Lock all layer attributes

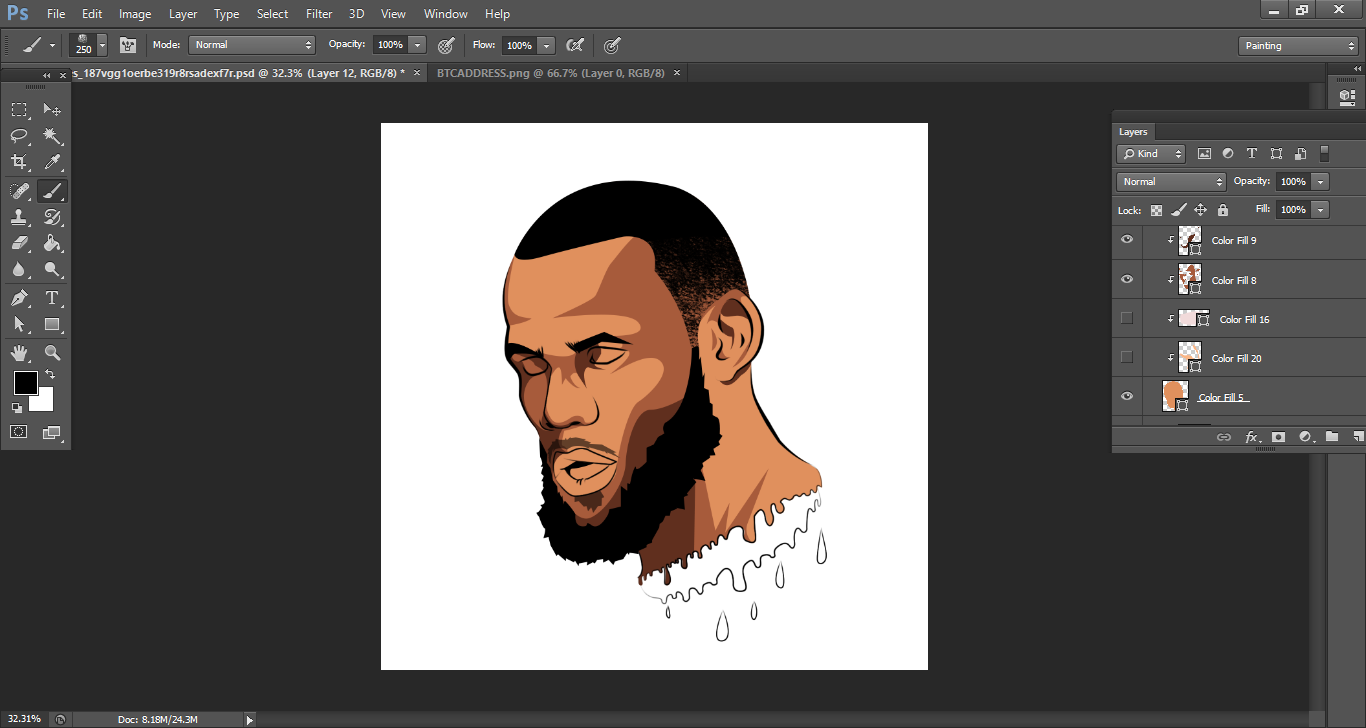[x=1222, y=210]
